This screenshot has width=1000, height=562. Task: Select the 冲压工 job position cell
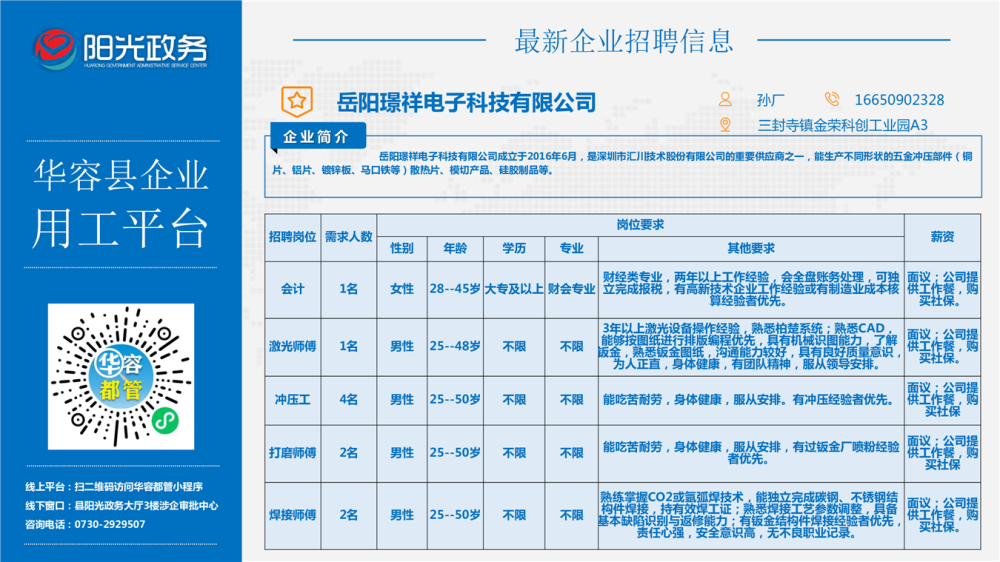[292, 400]
